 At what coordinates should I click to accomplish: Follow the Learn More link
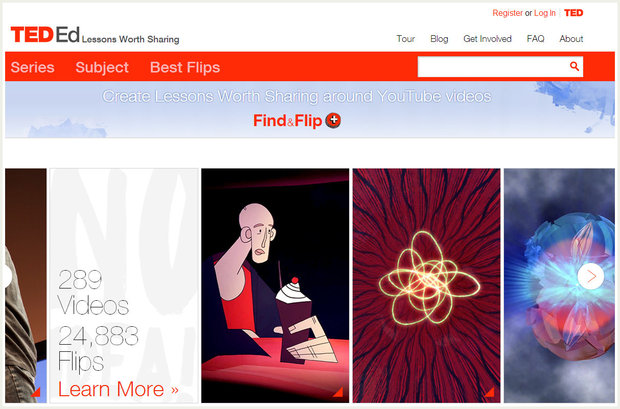pos(118,389)
